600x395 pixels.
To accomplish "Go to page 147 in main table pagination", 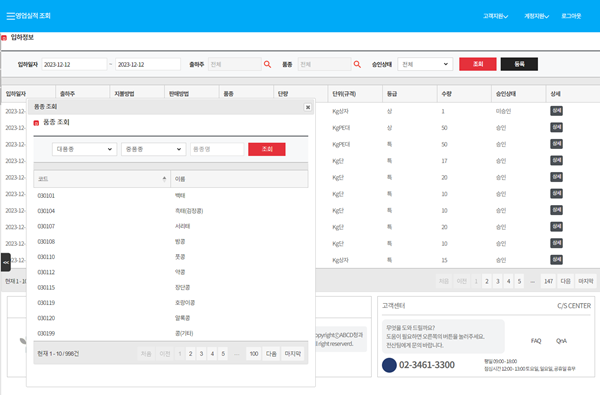I will click(548, 281).
